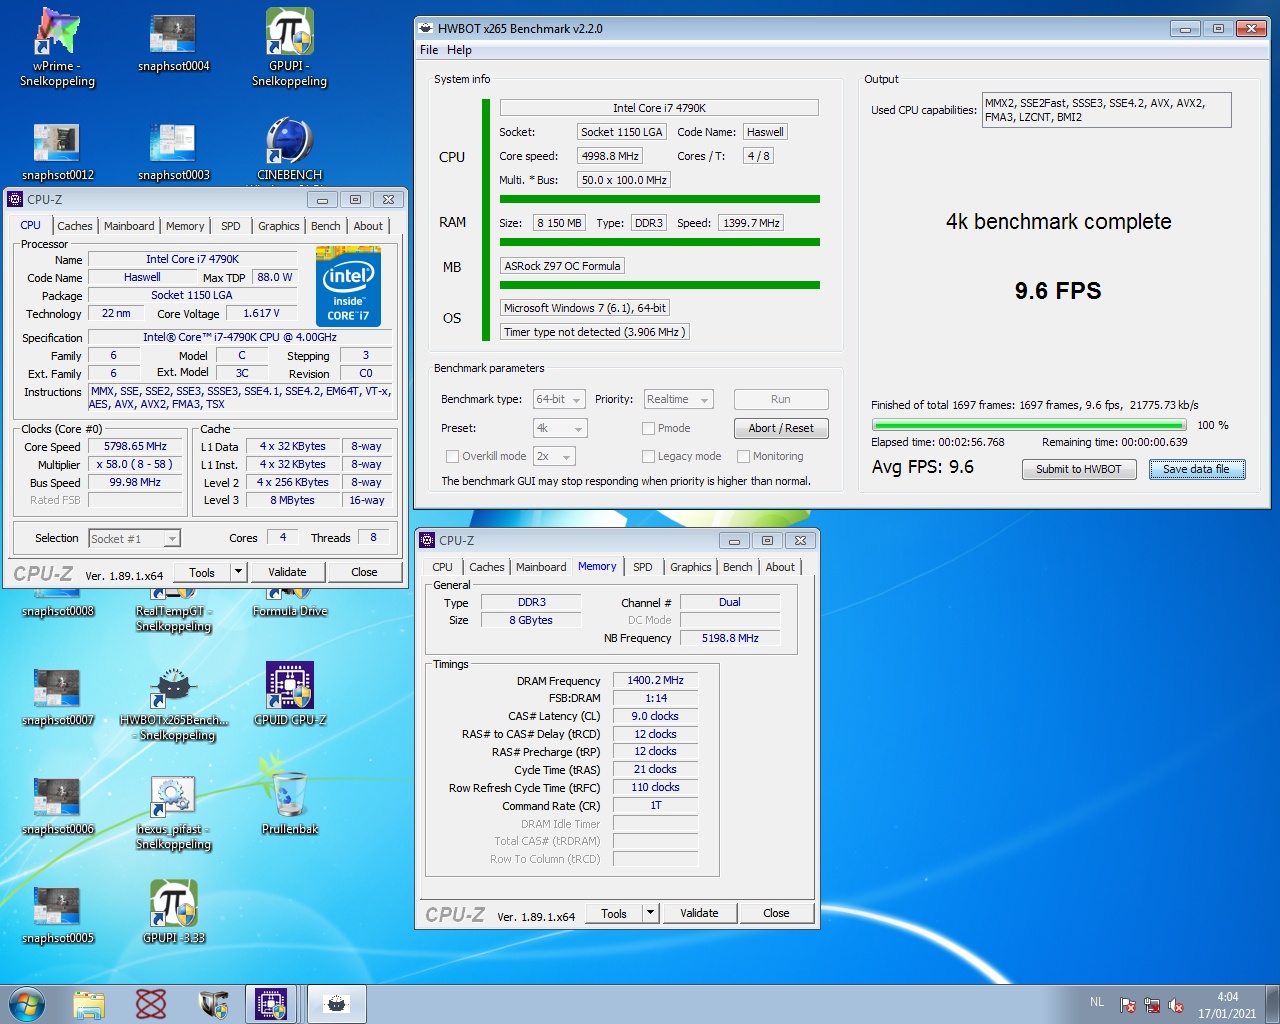Enable the Pmode checkbox

coord(648,428)
